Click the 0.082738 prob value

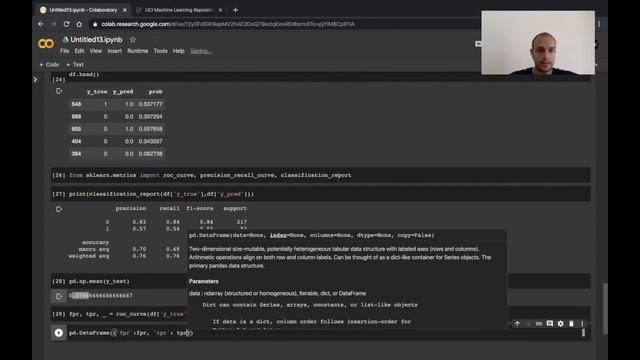pos(150,153)
